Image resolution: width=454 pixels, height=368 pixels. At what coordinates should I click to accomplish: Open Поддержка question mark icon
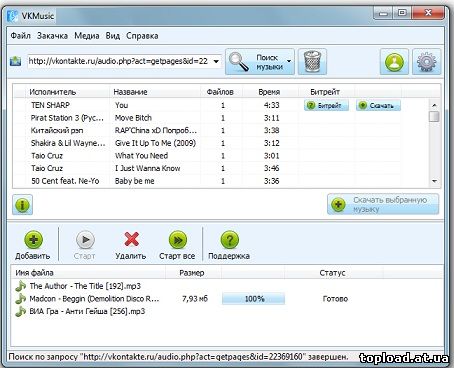pyautogui.click(x=230, y=239)
